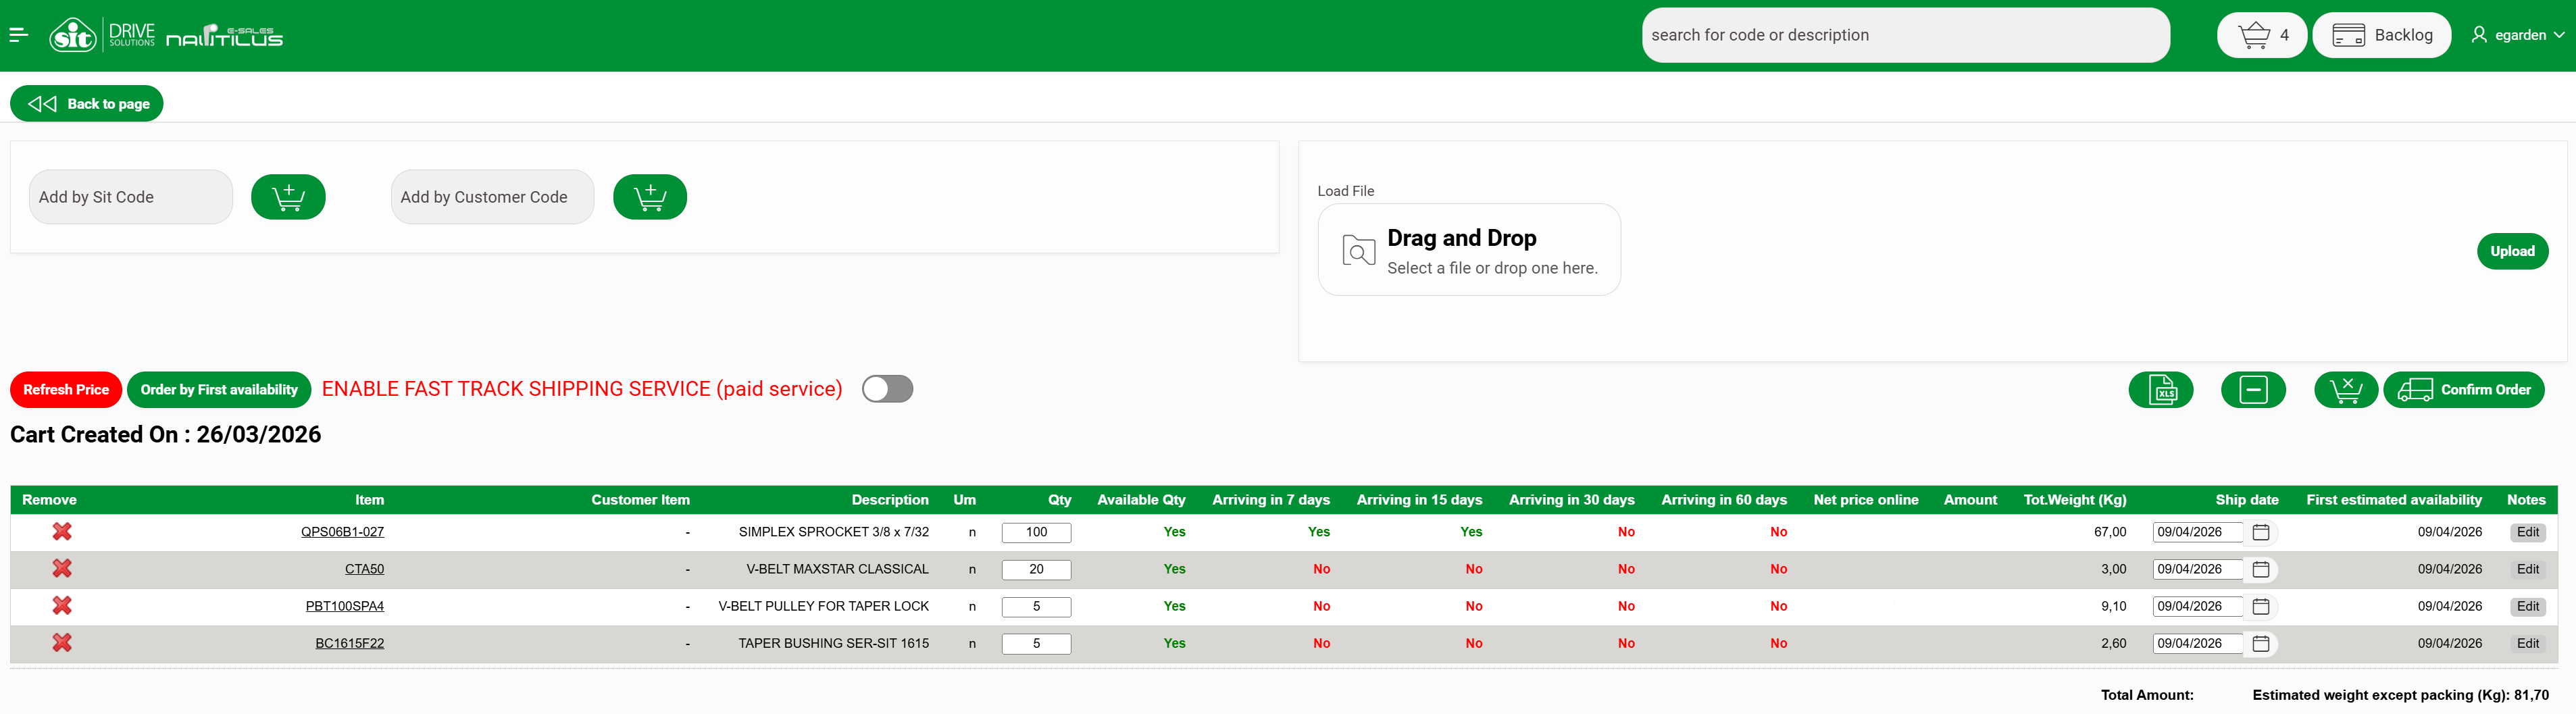Open the PBT100SPA4 item link
The height and width of the screenshot is (714, 2576).
pyautogui.click(x=344, y=606)
